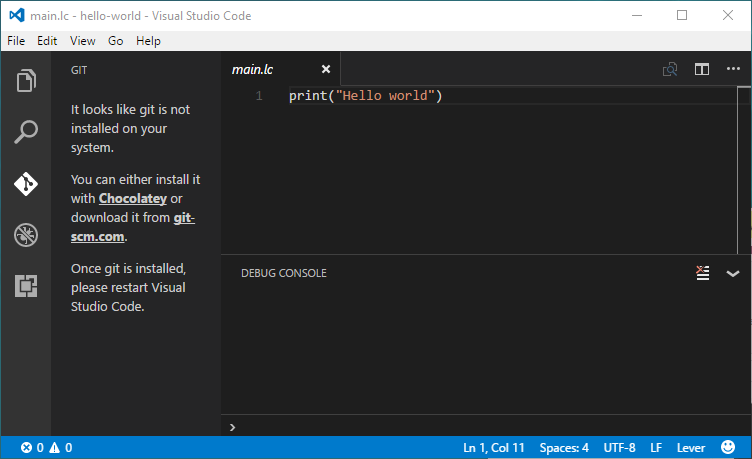
Task: Change indentation via Spaces: 4
Action: click(x=564, y=448)
